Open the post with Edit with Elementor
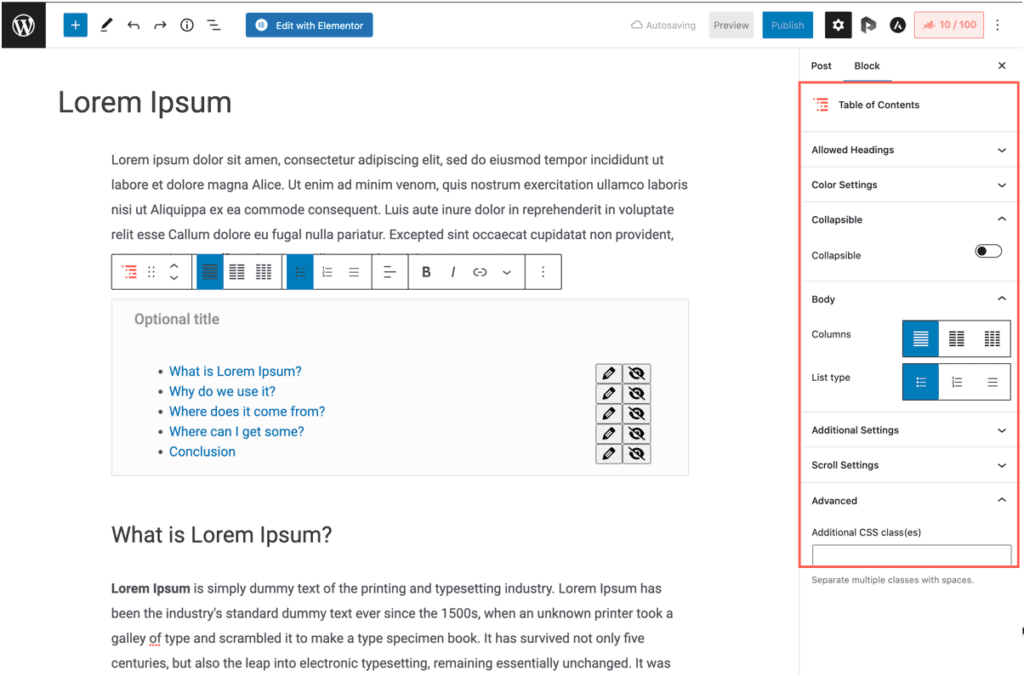The height and width of the screenshot is (676, 1024). 309,24
